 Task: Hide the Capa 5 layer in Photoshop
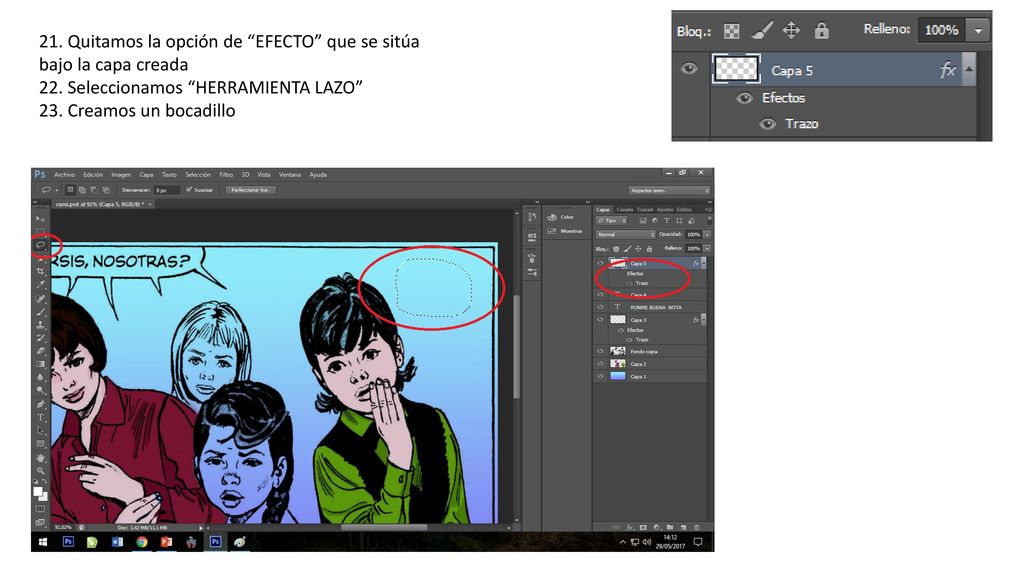tap(601, 263)
